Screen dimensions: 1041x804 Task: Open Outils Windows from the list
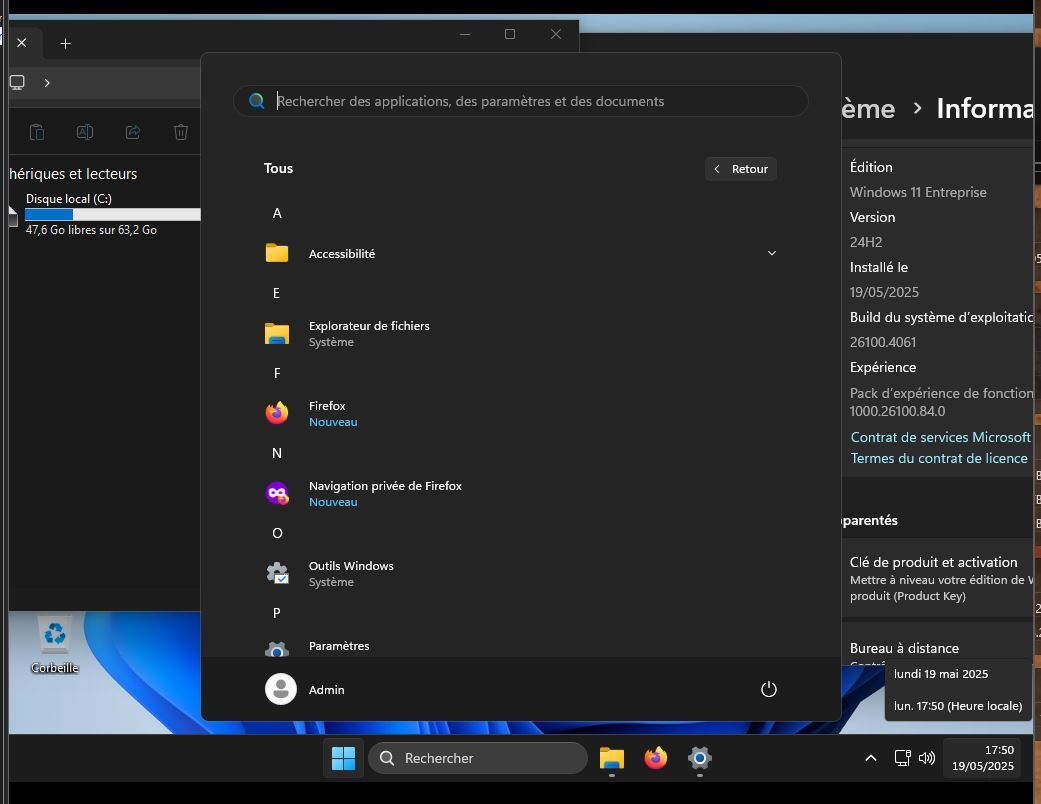[350, 573]
